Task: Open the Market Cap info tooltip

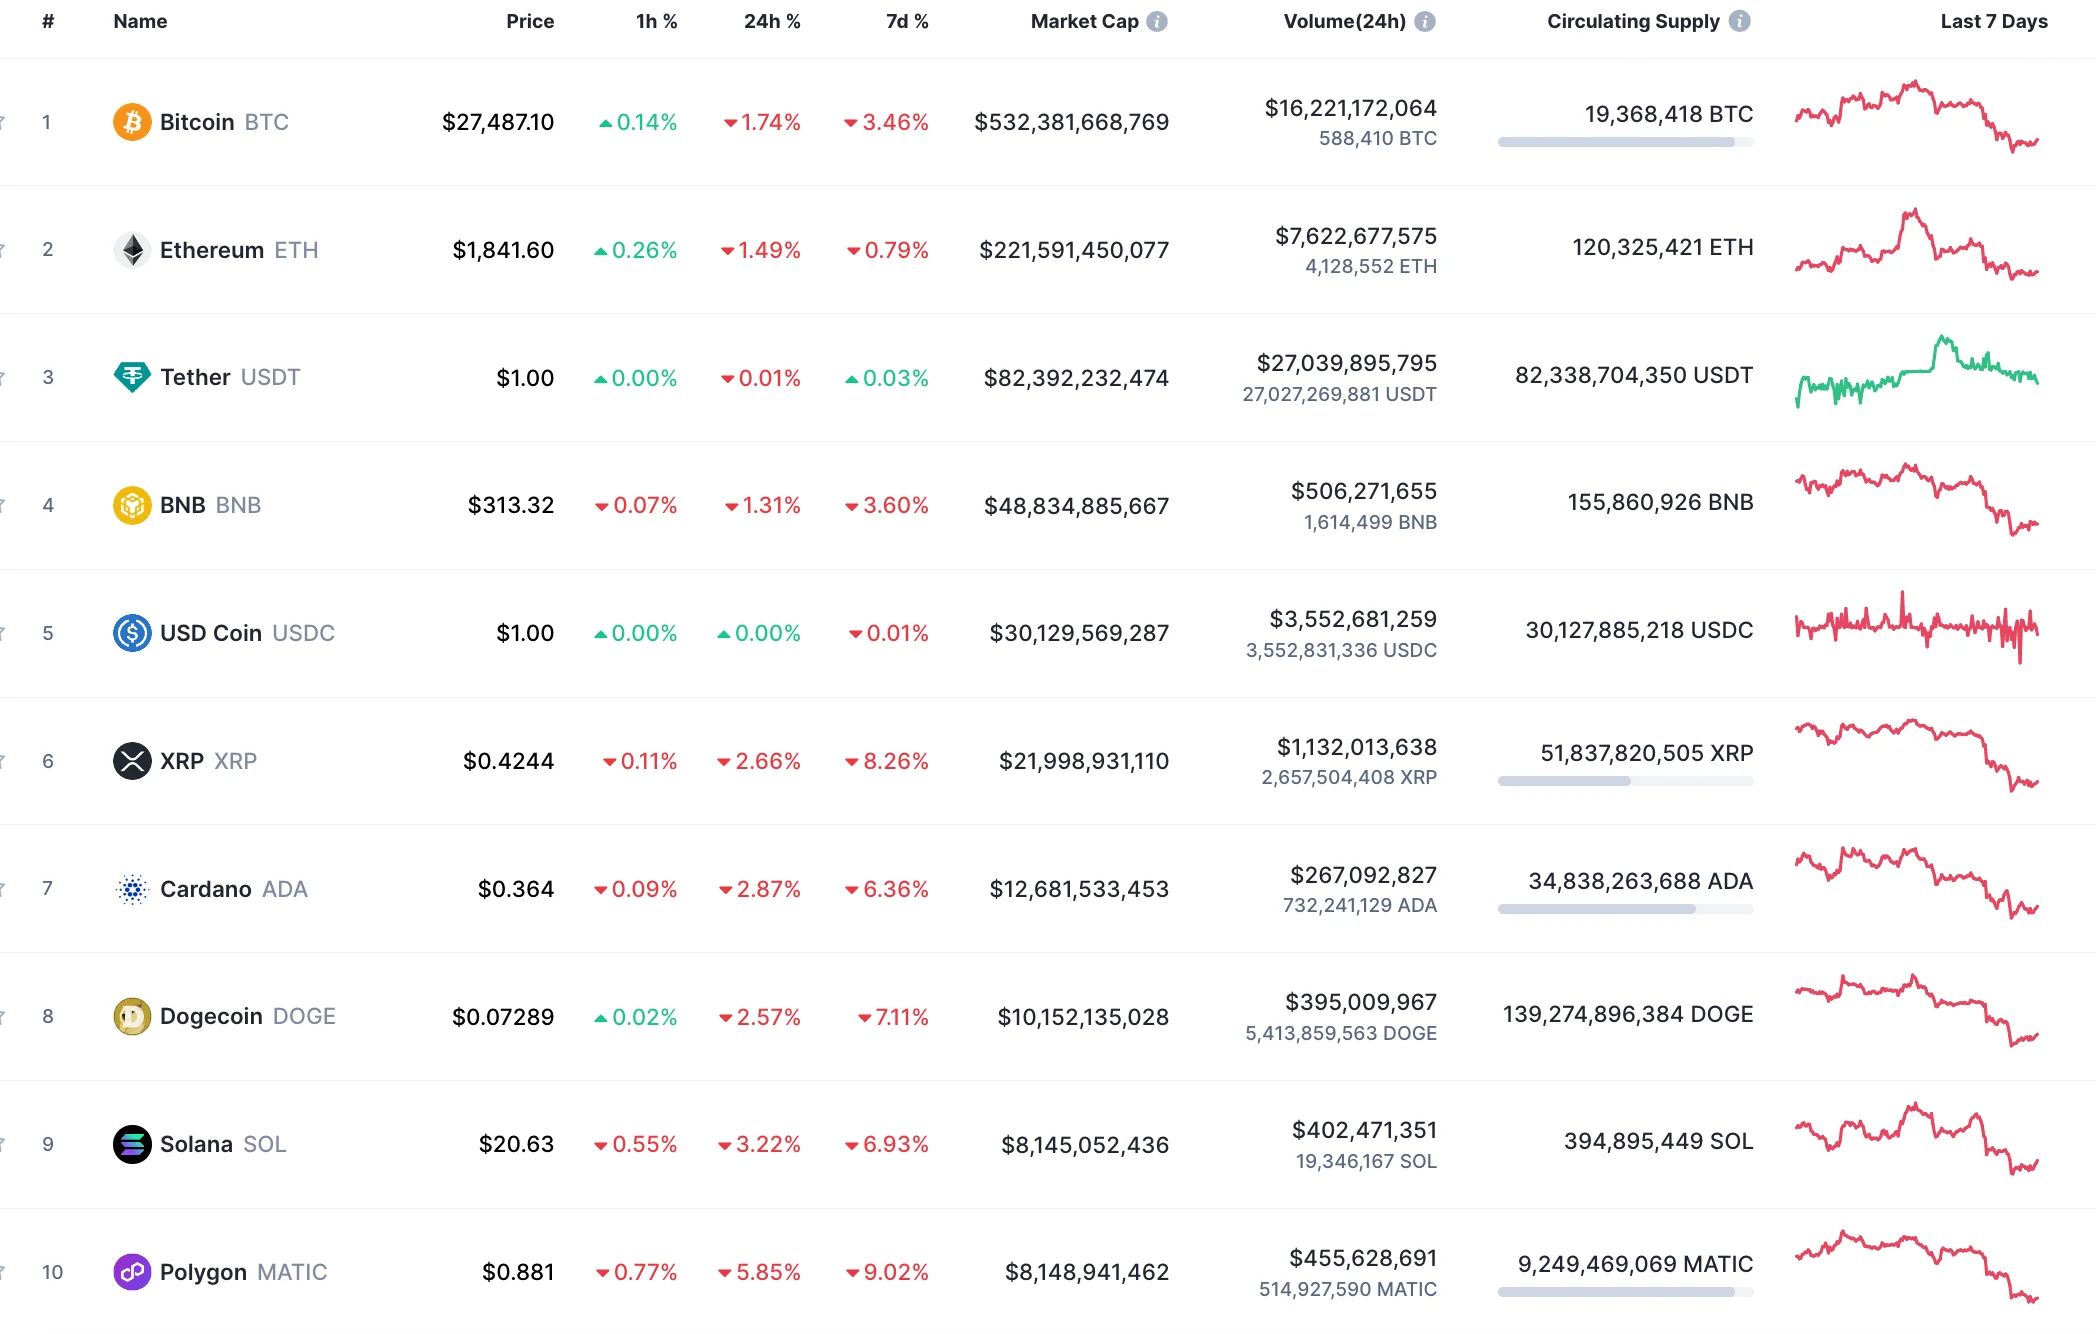Action: click(x=1158, y=20)
